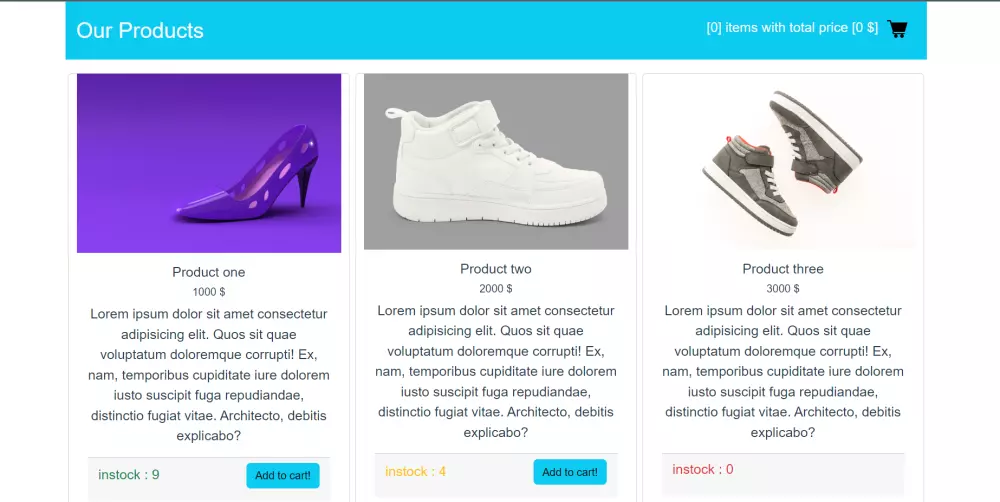1000x502 pixels.
Task: Click Product one description text
Action: 209,375
